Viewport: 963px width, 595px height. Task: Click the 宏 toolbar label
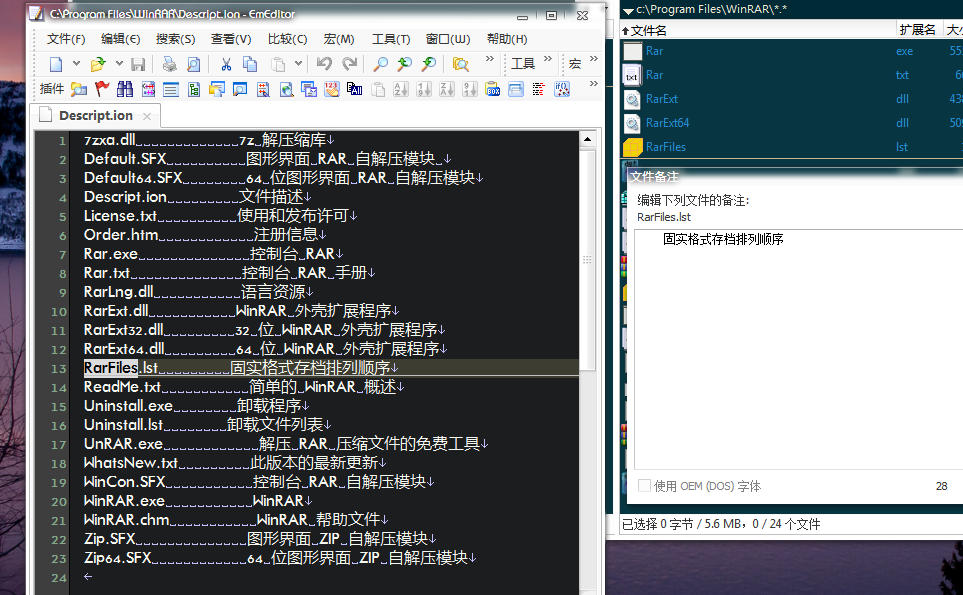coord(575,63)
